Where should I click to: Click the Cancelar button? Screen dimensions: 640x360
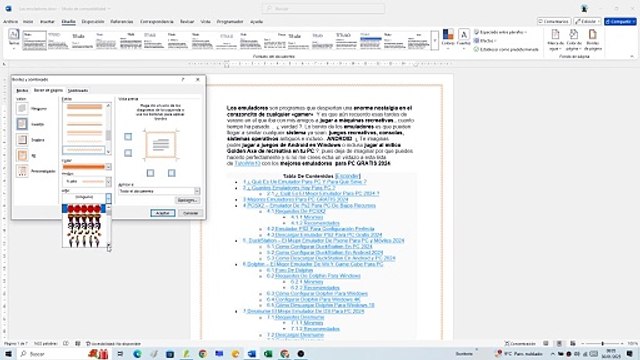tap(190, 213)
